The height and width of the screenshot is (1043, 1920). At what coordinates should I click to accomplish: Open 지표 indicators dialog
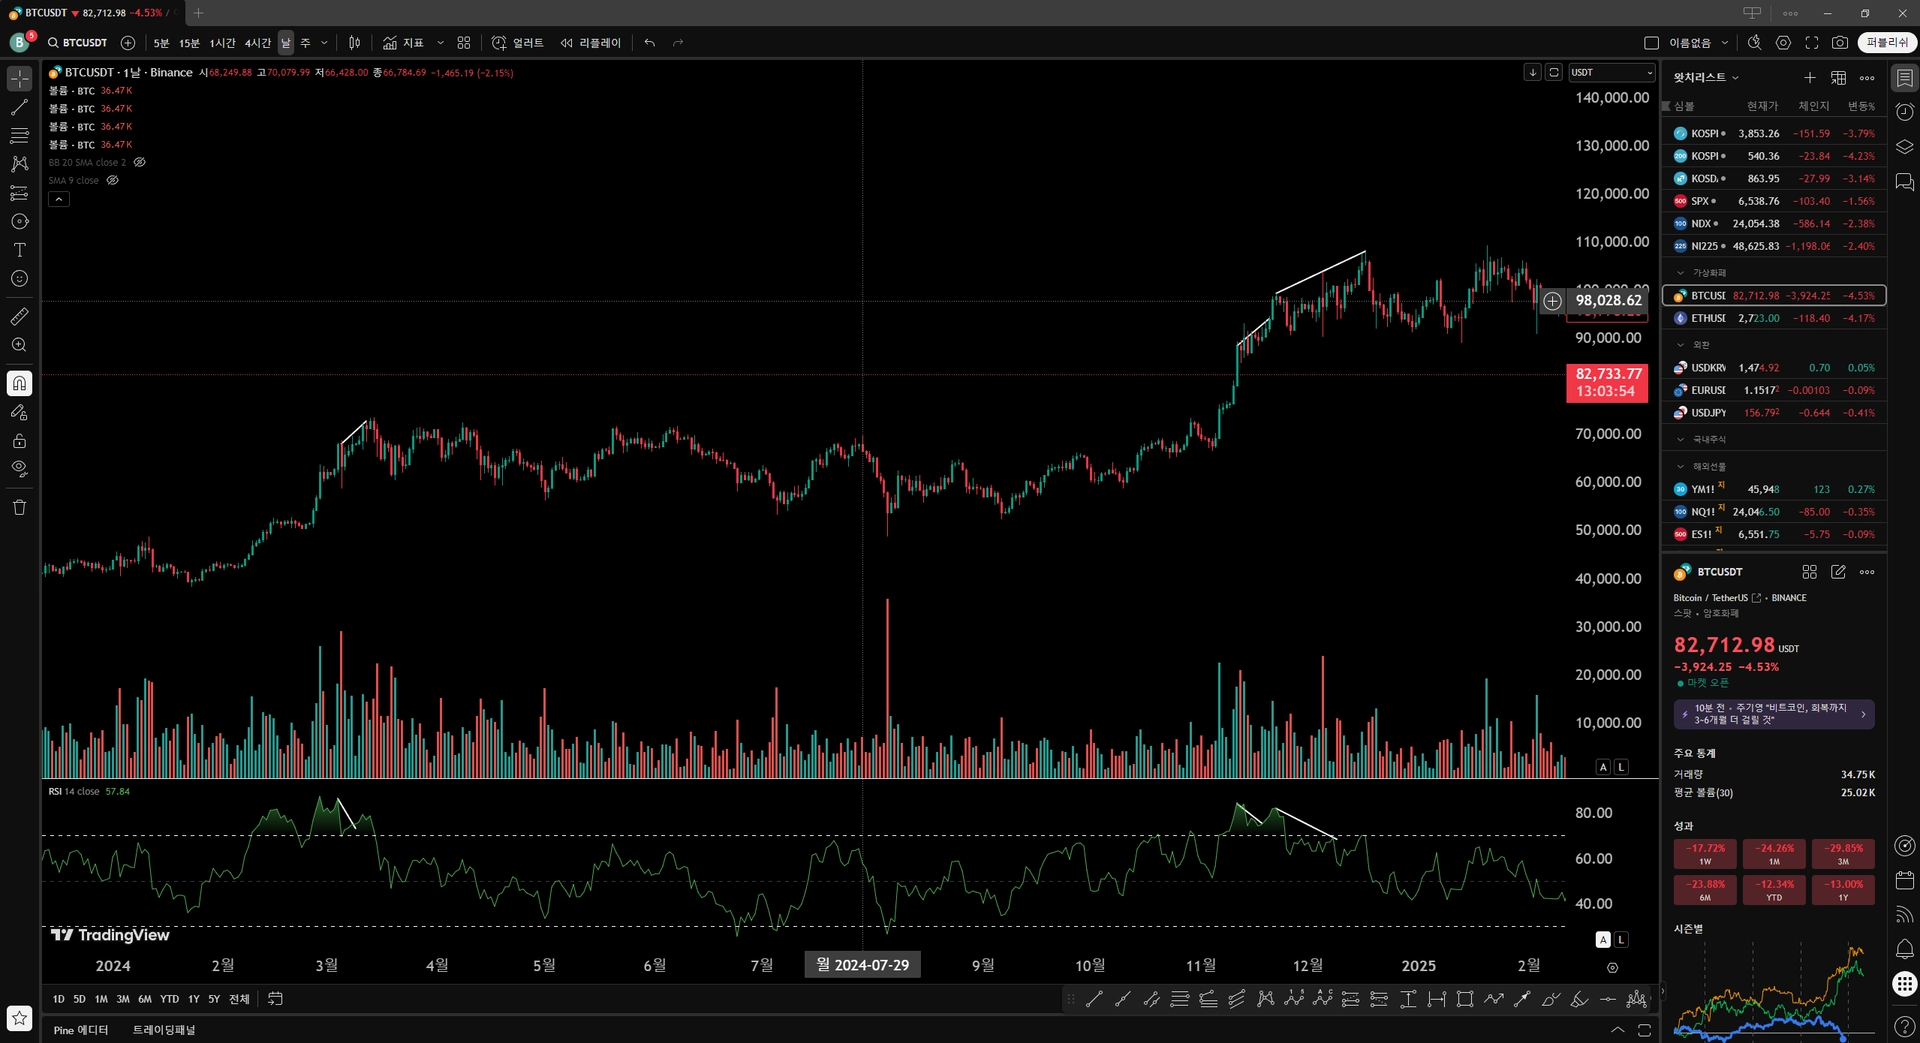click(403, 43)
